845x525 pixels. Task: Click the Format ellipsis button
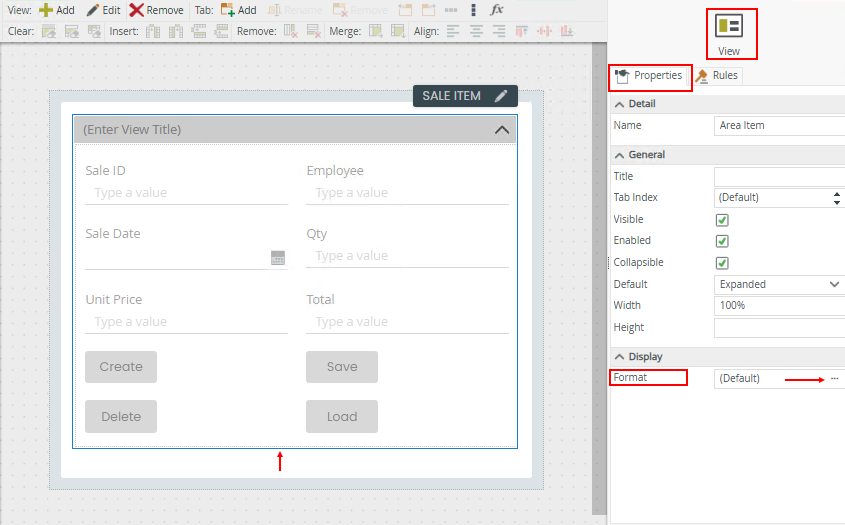[834, 378]
